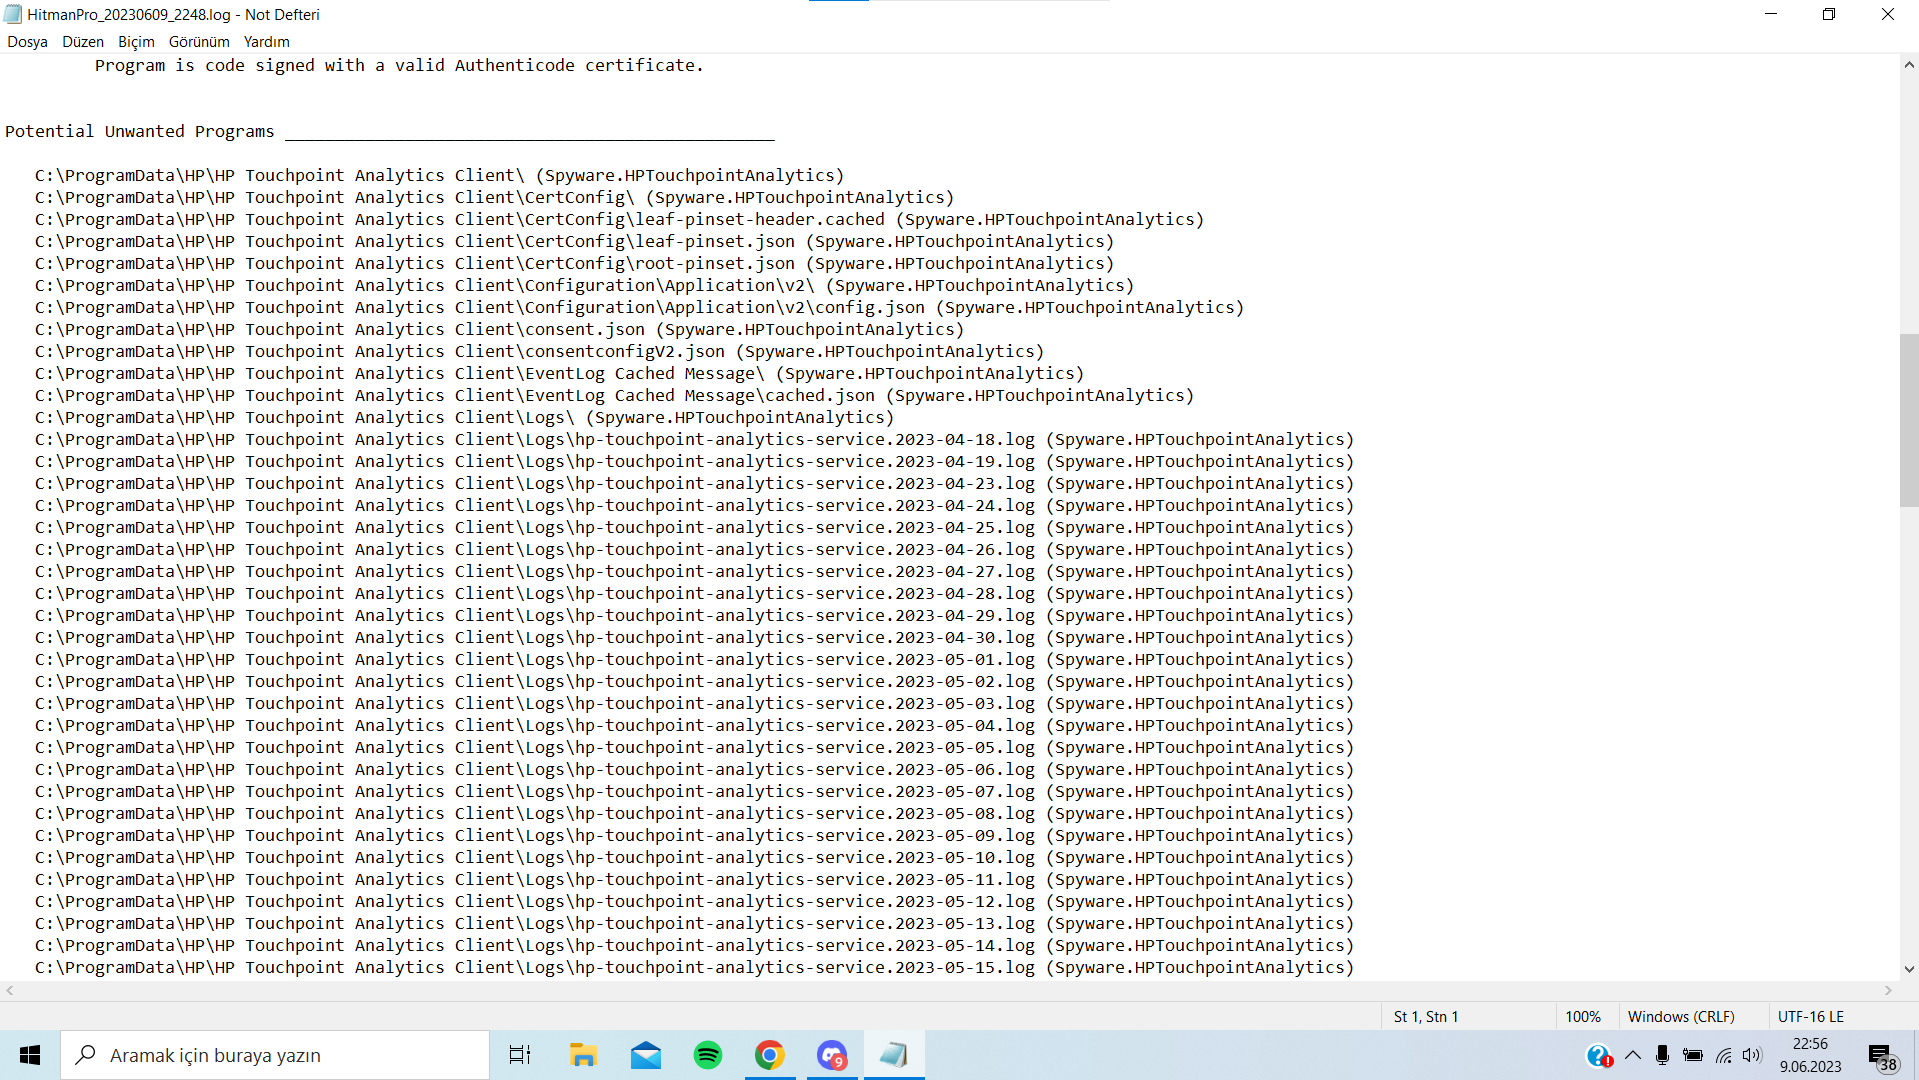Click the 'Potential Unwanted Programs' heading
1919x1080 pixels.
coord(140,131)
